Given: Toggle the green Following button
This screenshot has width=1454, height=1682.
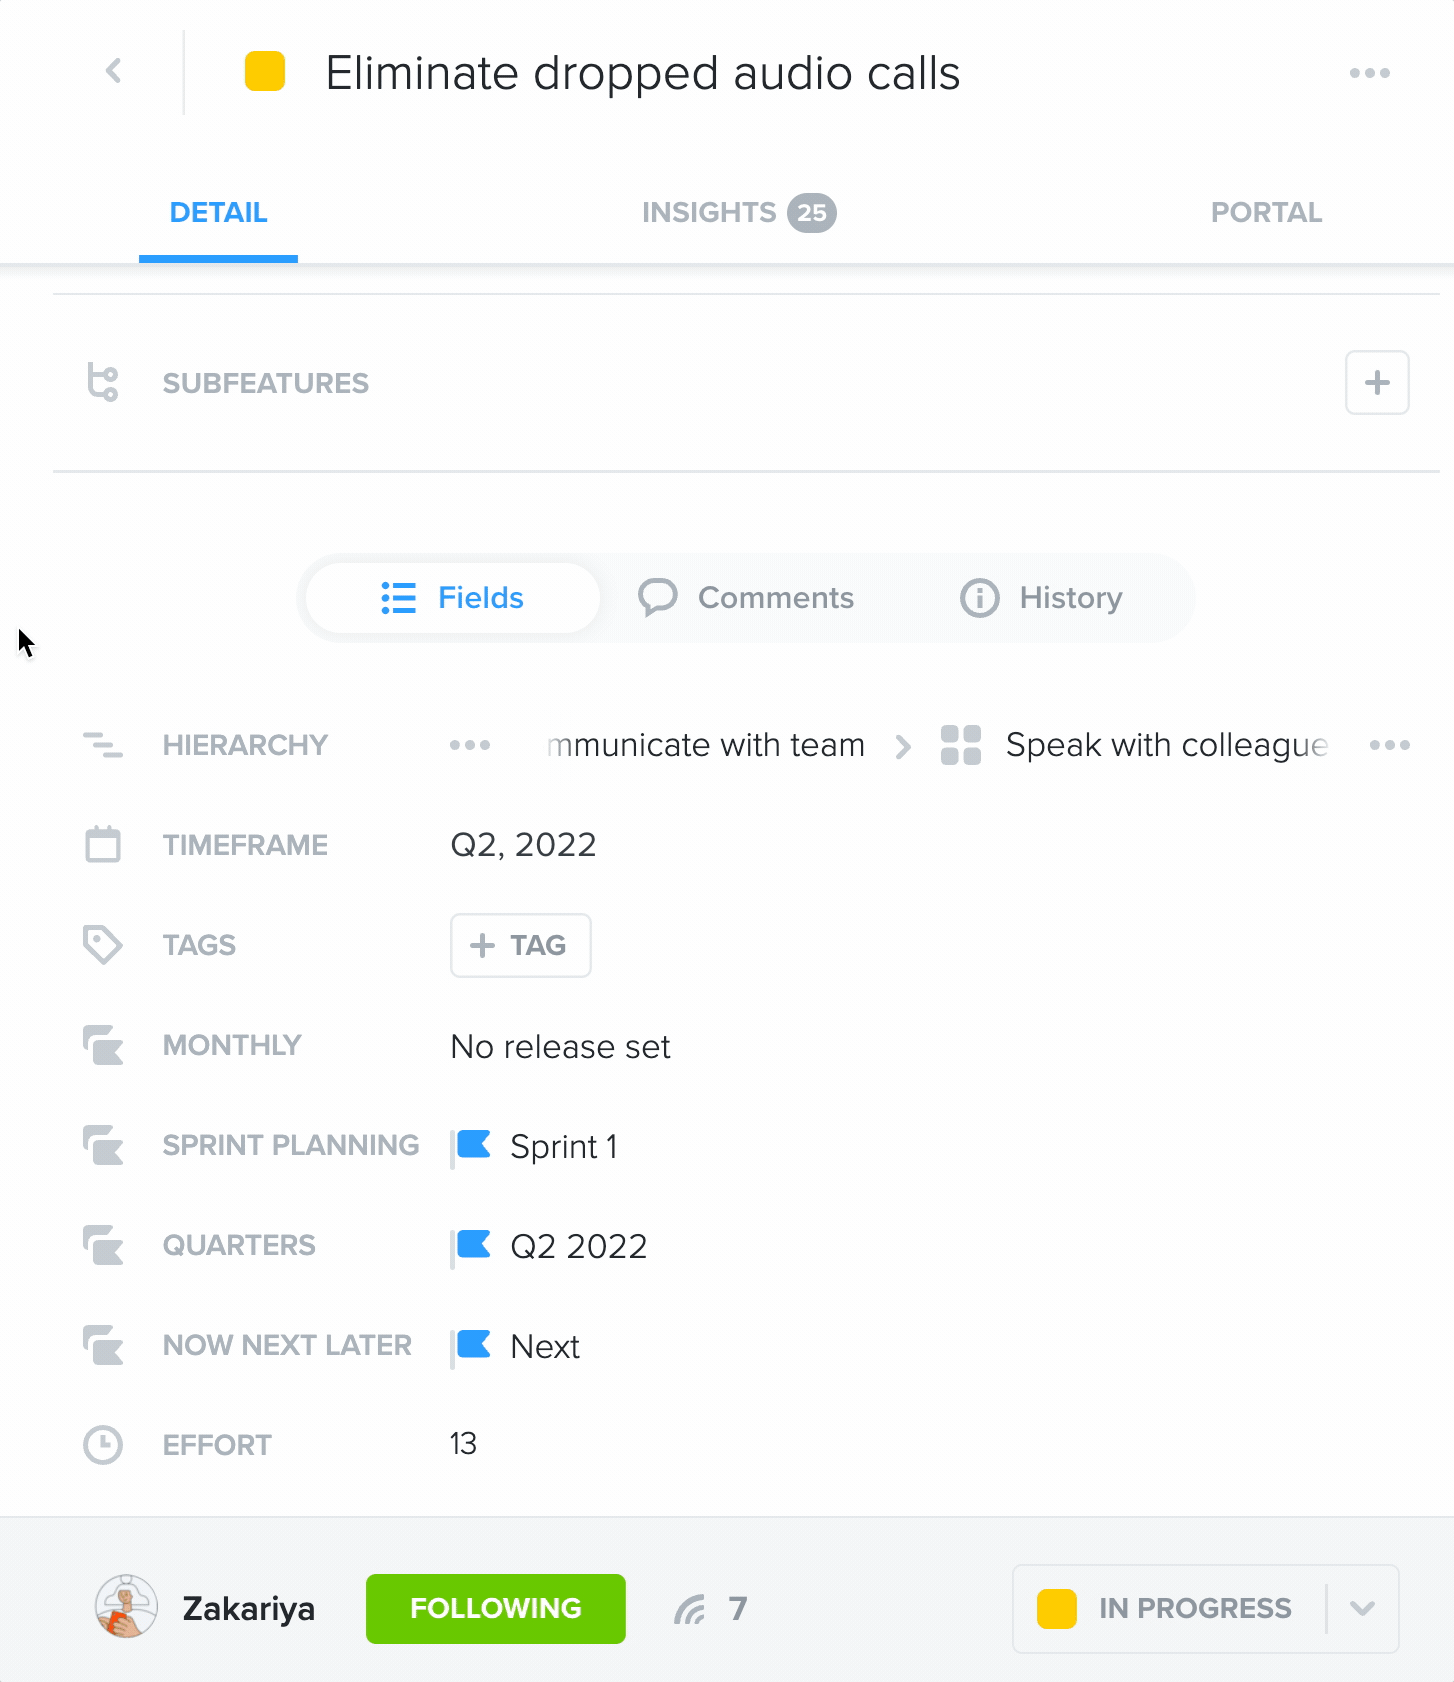Looking at the screenshot, I should click(496, 1609).
